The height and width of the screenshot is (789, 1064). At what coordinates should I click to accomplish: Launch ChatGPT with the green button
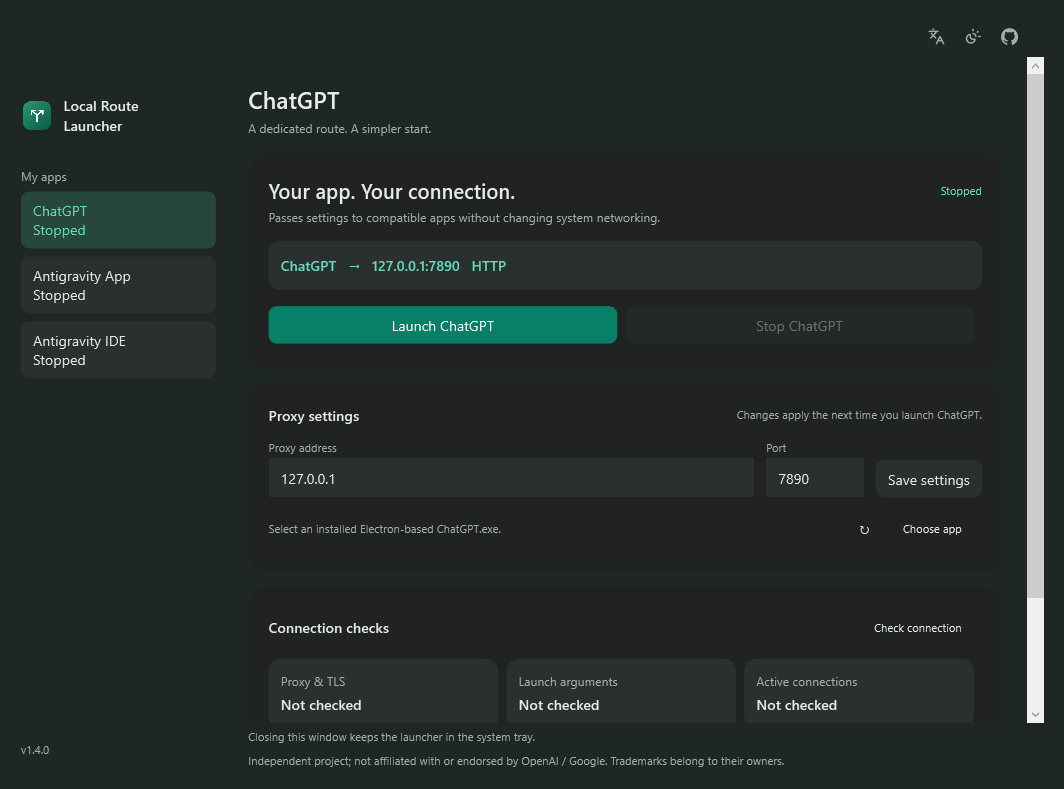442,325
